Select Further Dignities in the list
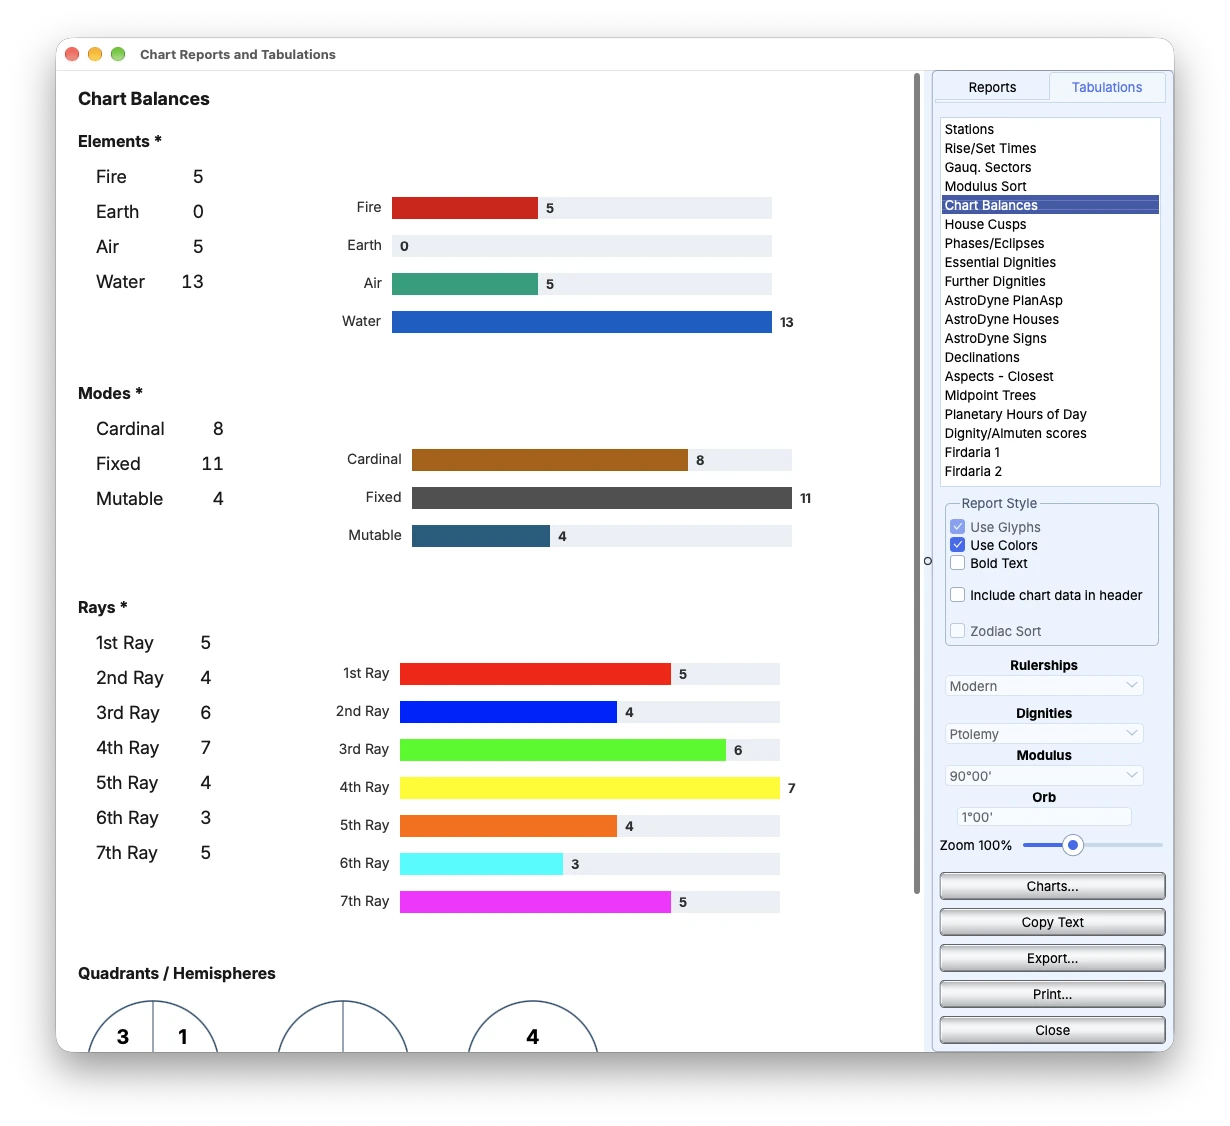Screen dimensions: 1230x1126 click(x=1051, y=281)
